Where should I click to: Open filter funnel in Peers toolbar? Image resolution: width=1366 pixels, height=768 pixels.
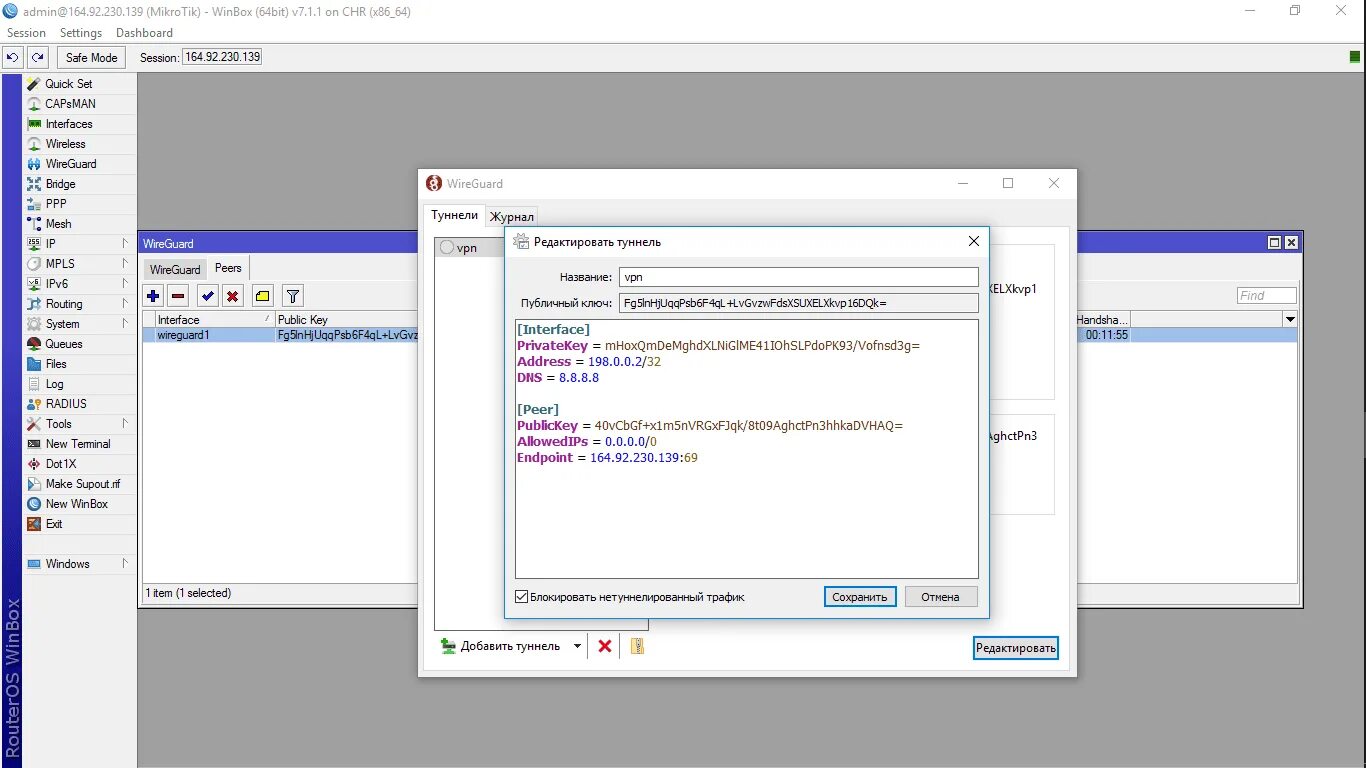[292, 296]
